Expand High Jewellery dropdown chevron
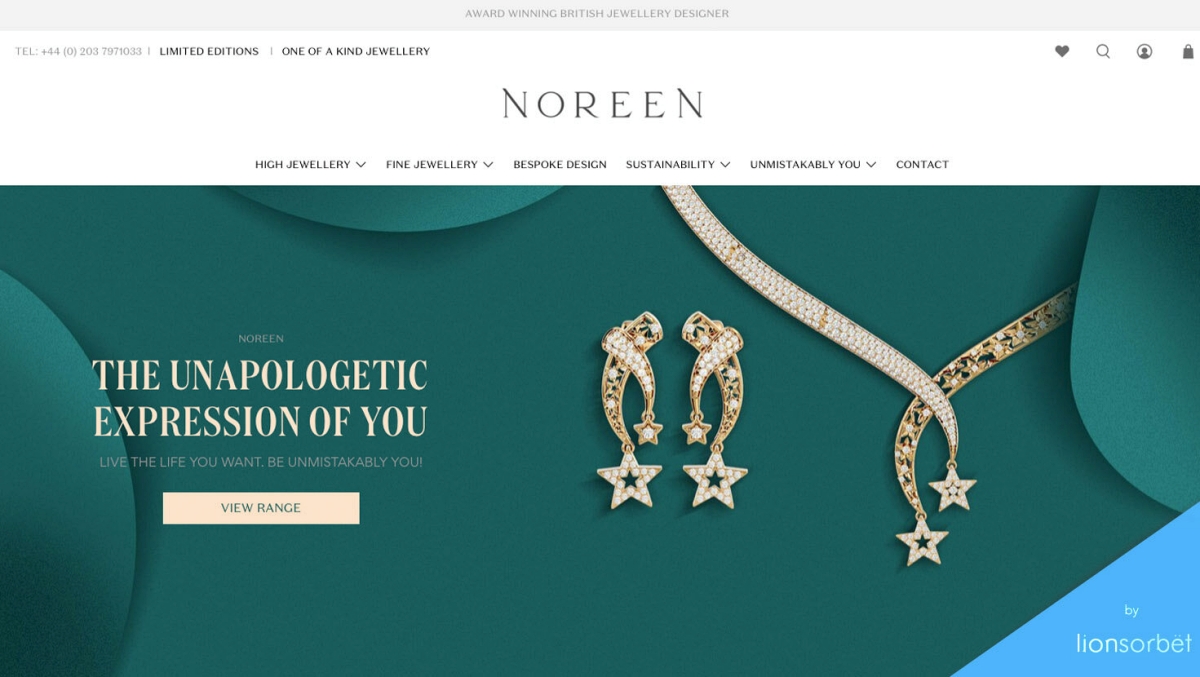 [361, 165]
